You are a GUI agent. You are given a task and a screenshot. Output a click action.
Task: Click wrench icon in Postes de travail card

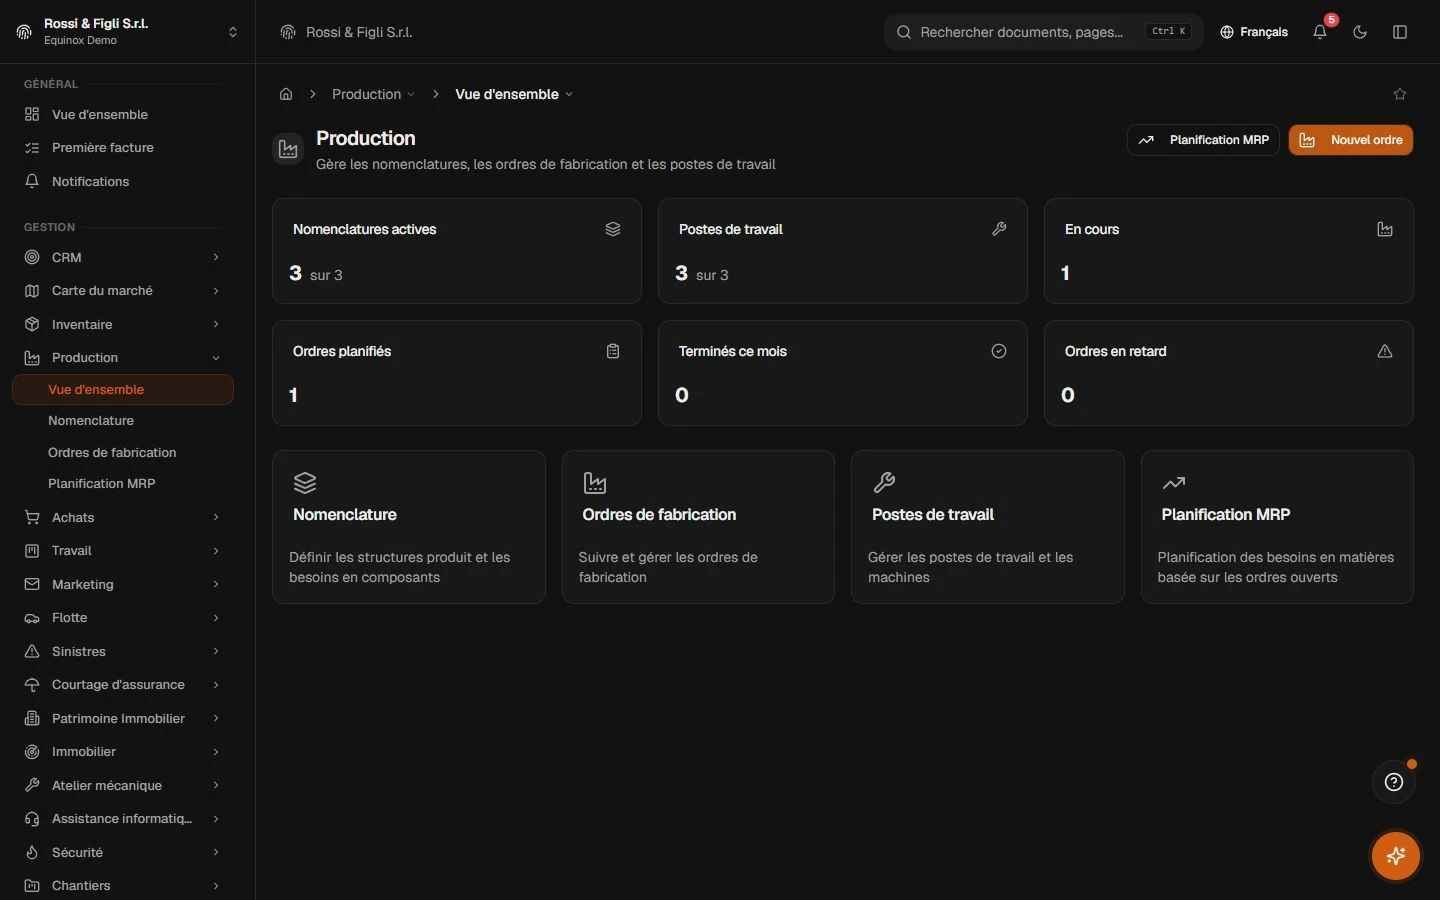coord(884,483)
